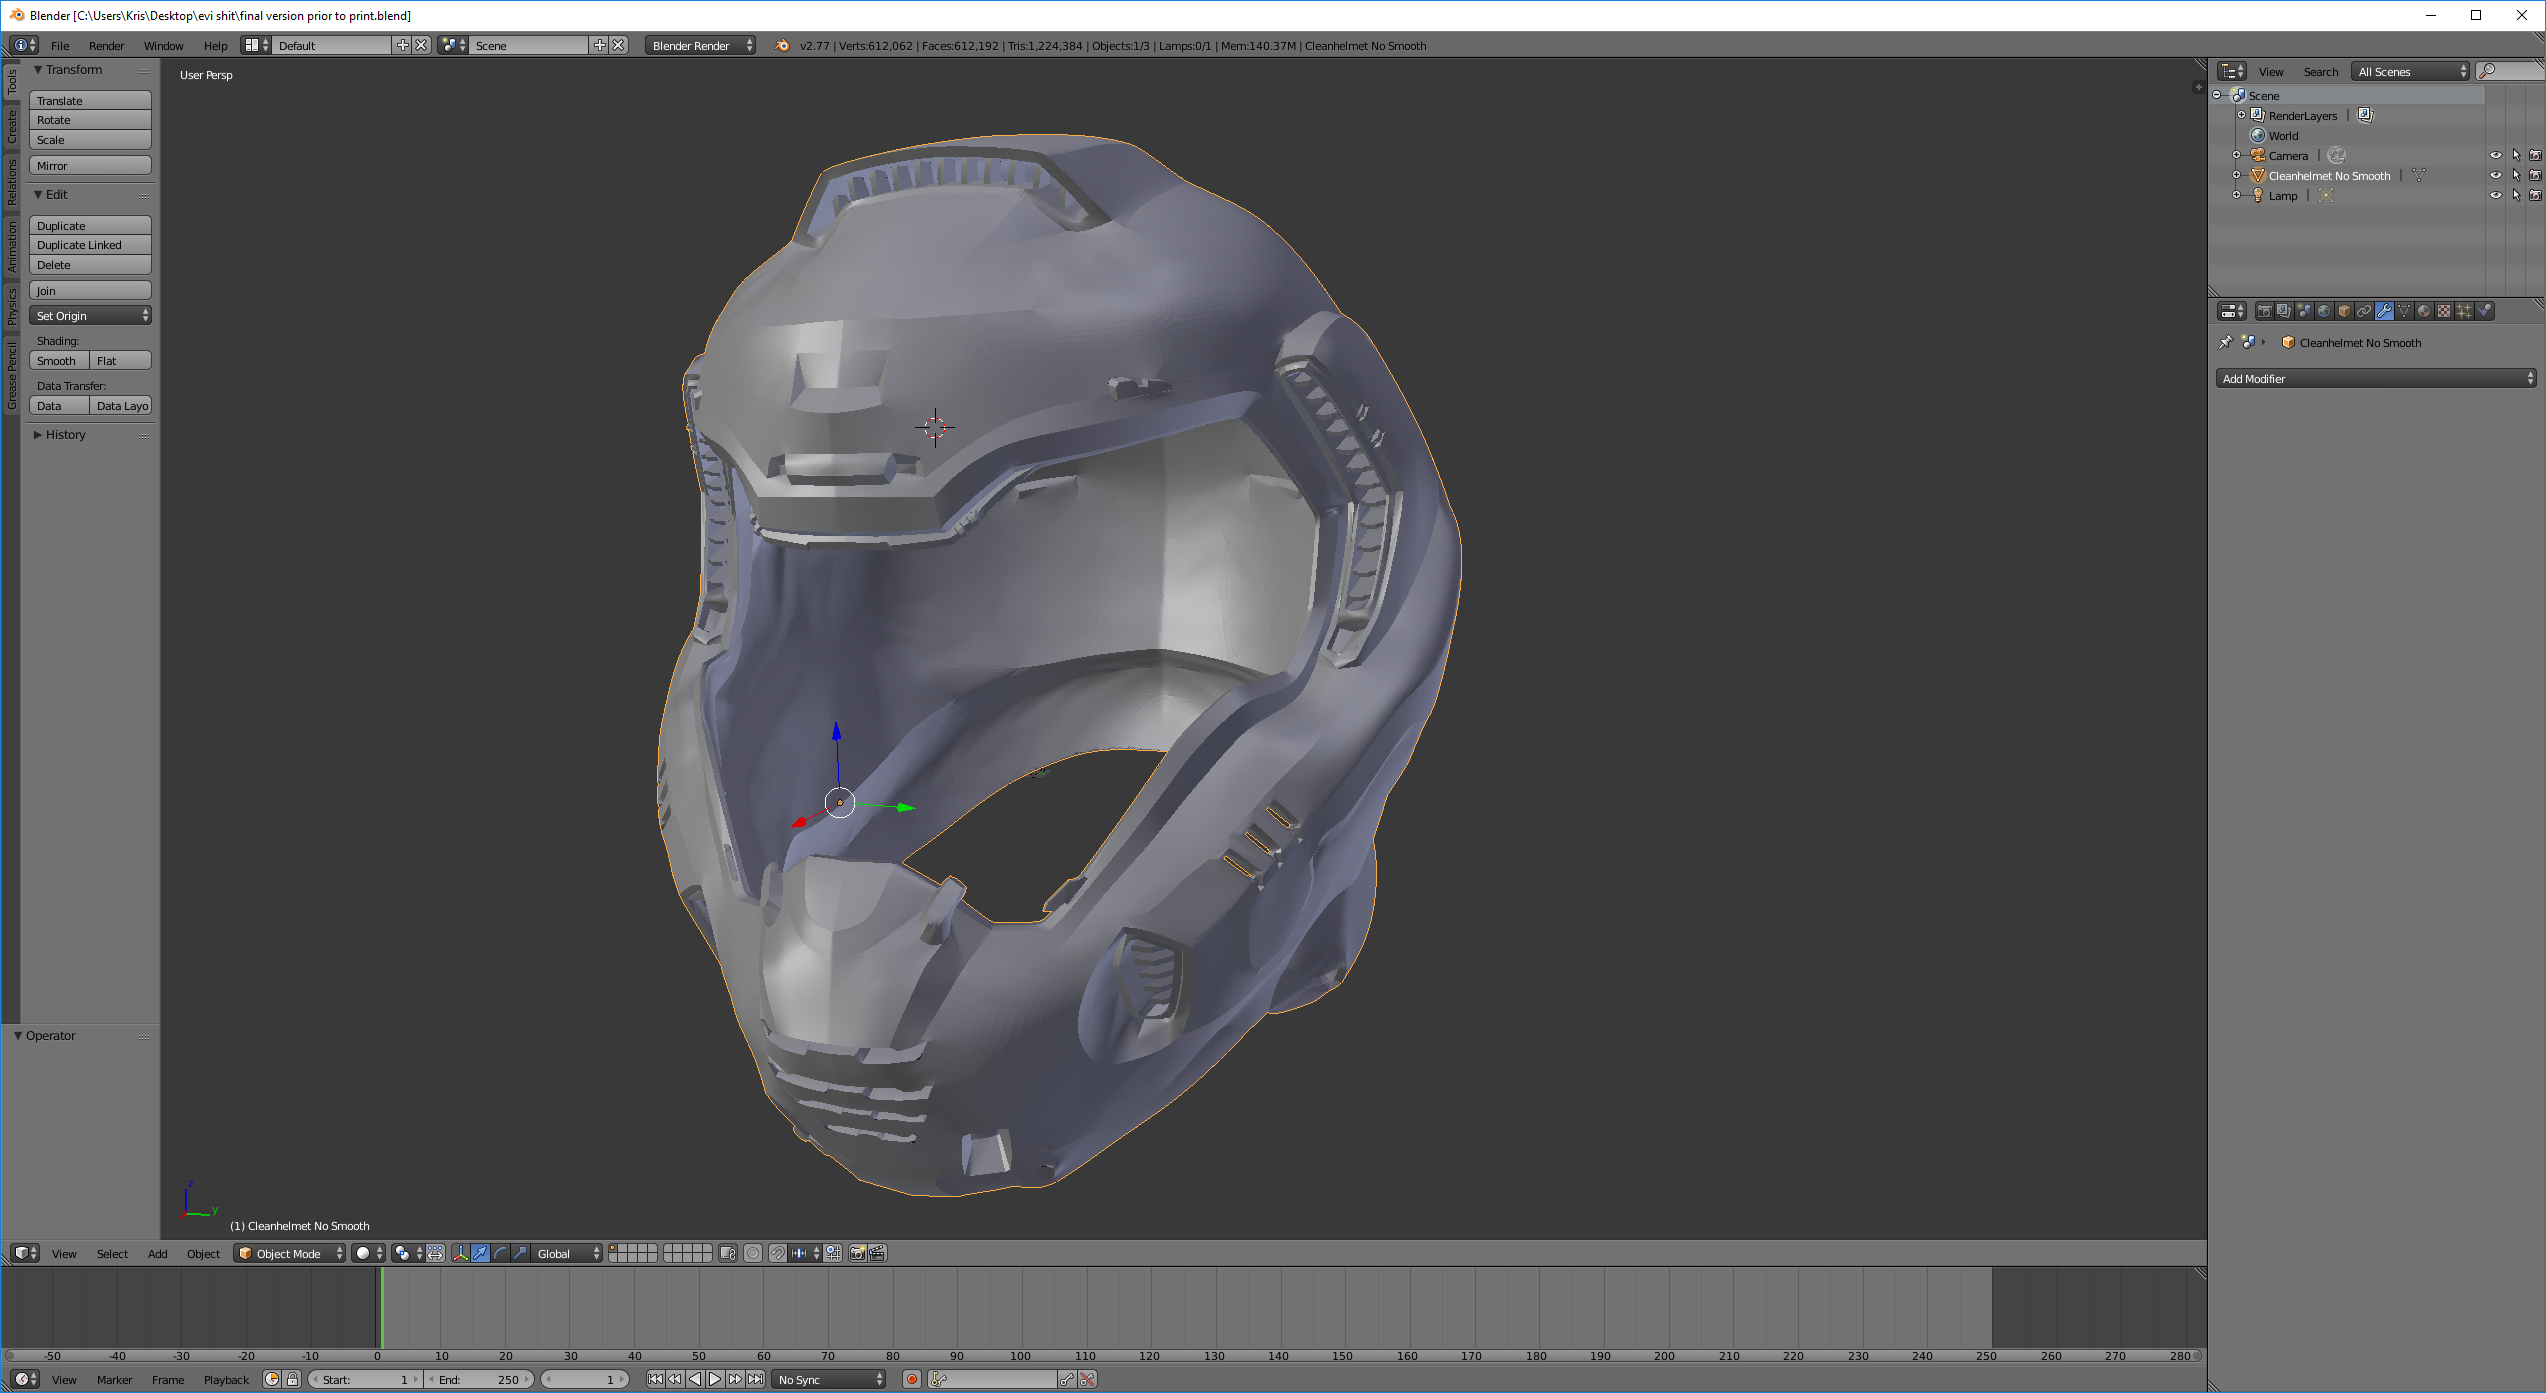Disable Camera renderability in outliner
The width and height of the screenshot is (2546, 1393).
coord(2535,155)
